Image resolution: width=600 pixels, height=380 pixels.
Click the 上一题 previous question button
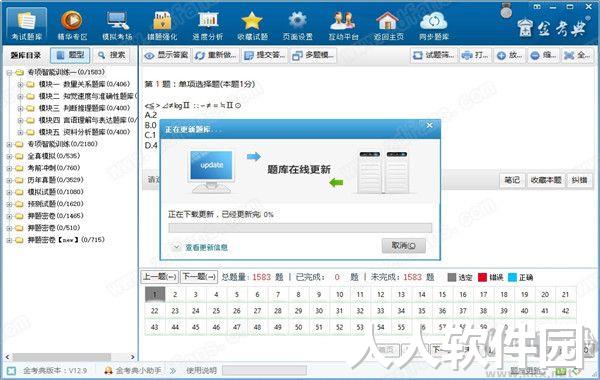tap(160, 276)
